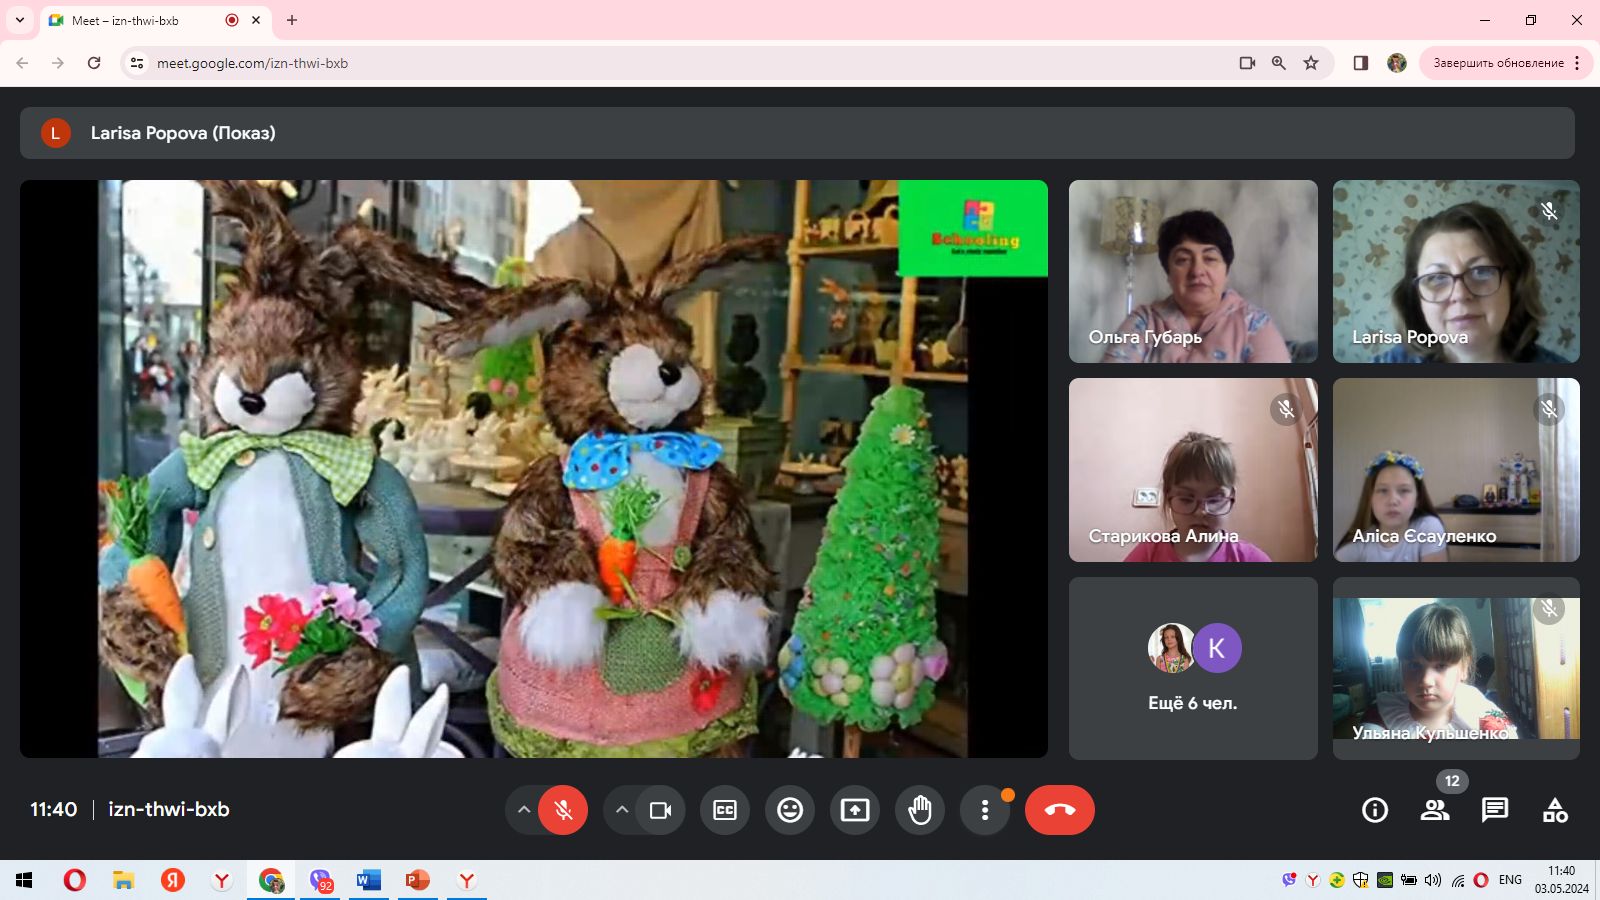This screenshot has width=1600, height=900.
Task: Open the activities shapes icon
Action: (x=1555, y=810)
